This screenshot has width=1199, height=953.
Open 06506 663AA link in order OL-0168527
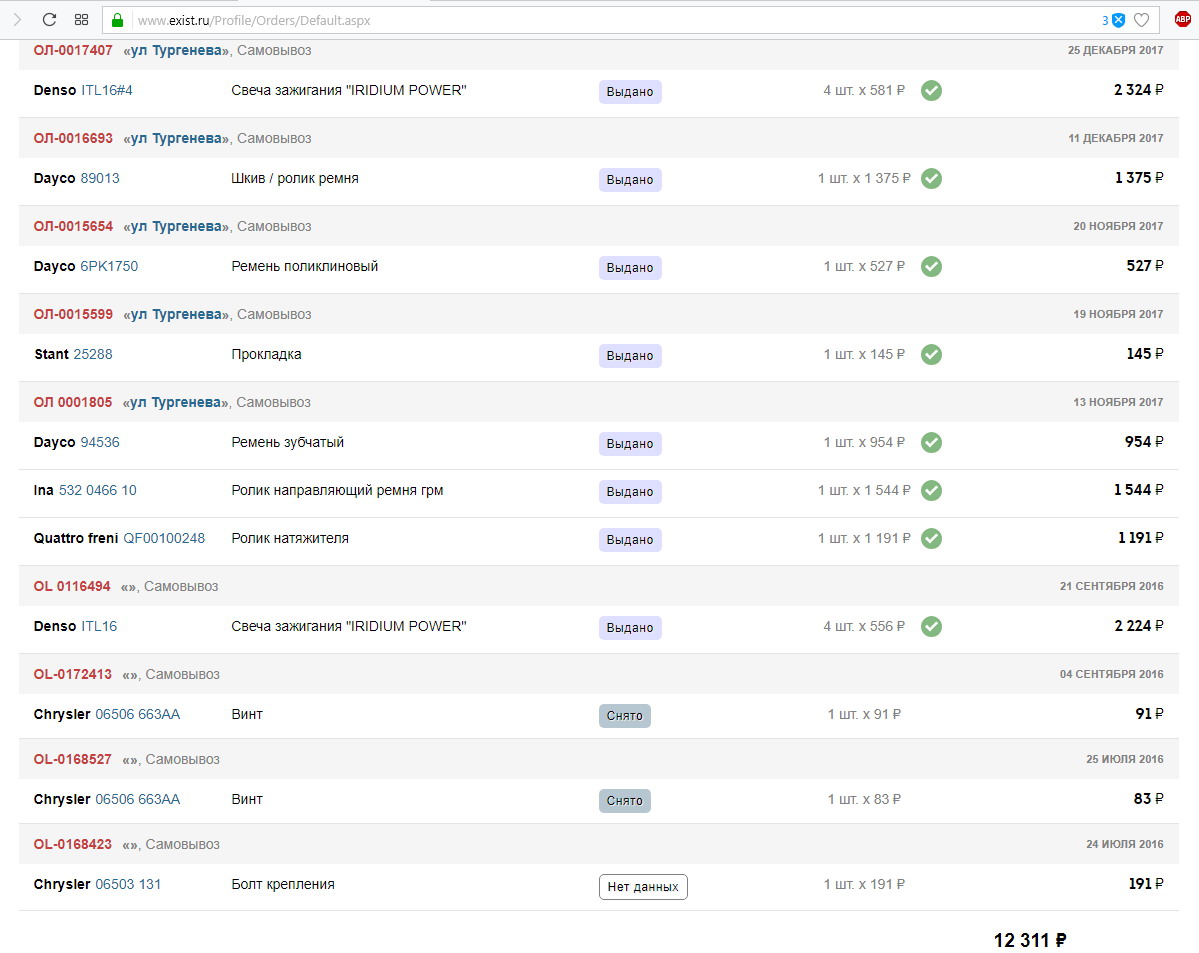[138, 799]
